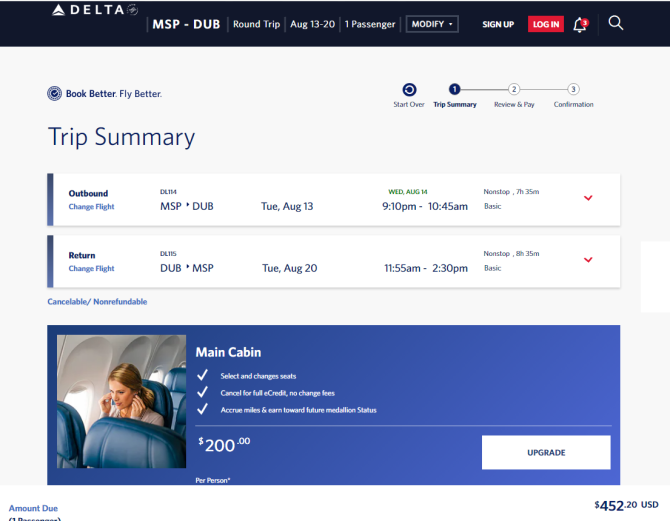Change the Outbound flight link
Image resolution: width=670 pixels, height=521 pixels.
click(x=91, y=207)
